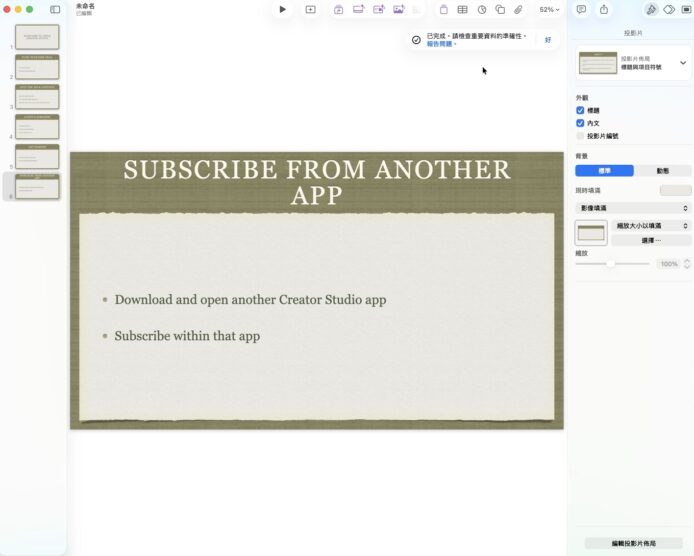Expand the slide layout 標題與項目符號 chooser
The width and height of the screenshot is (694, 556).
pos(633,63)
